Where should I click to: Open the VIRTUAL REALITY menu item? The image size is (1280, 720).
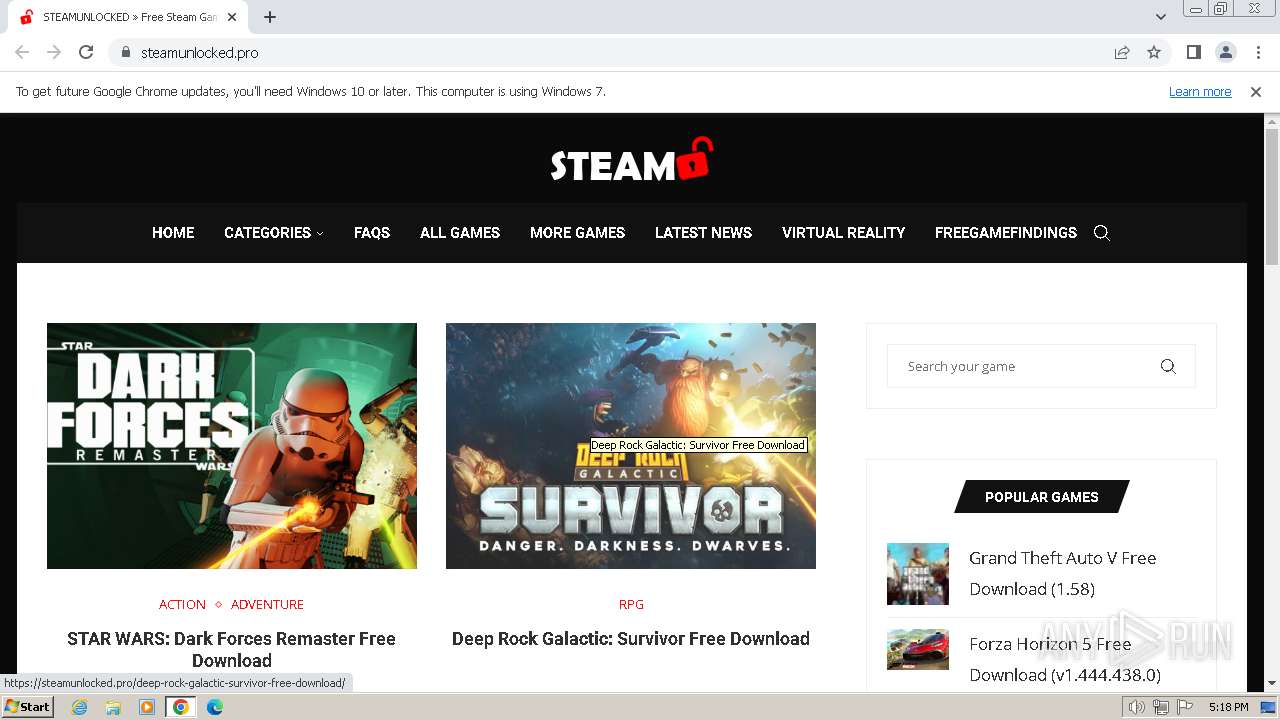click(843, 232)
